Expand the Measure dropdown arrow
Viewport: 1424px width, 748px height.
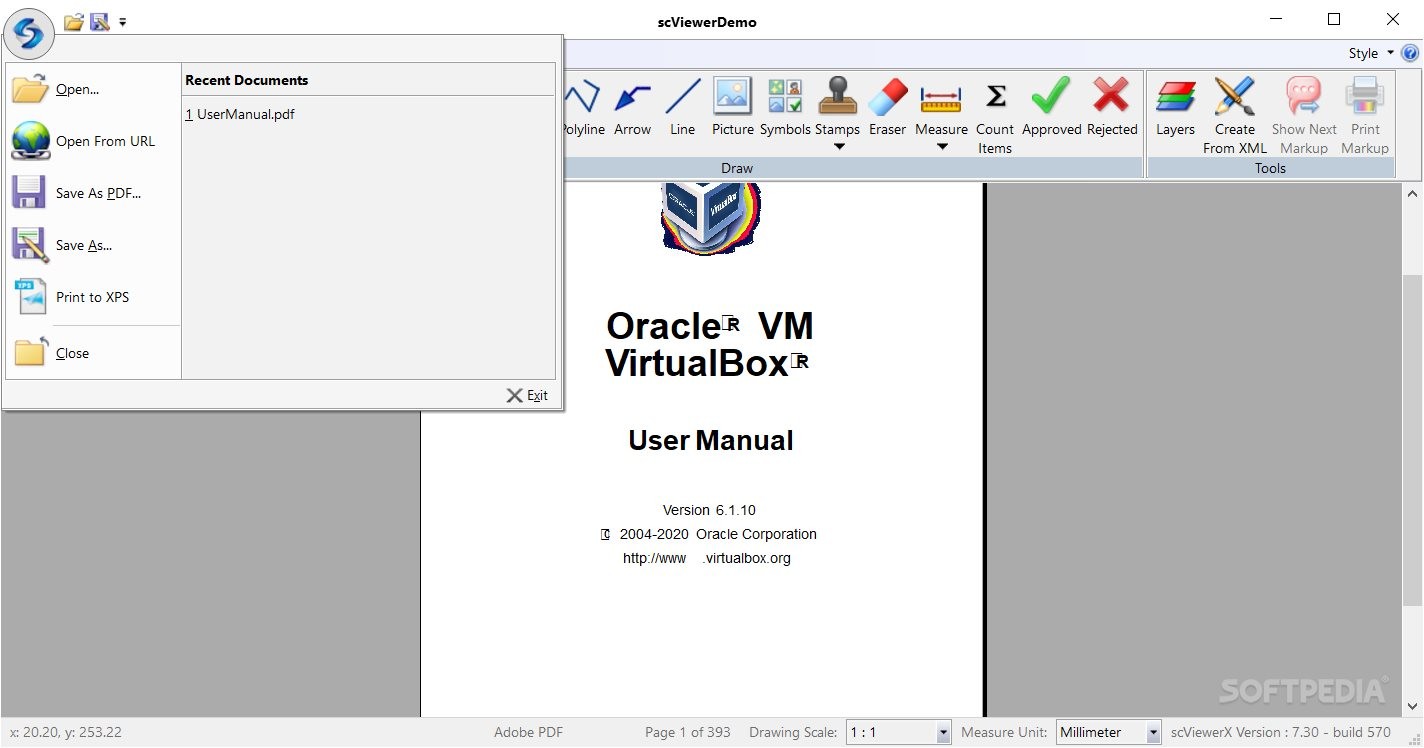tap(942, 147)
